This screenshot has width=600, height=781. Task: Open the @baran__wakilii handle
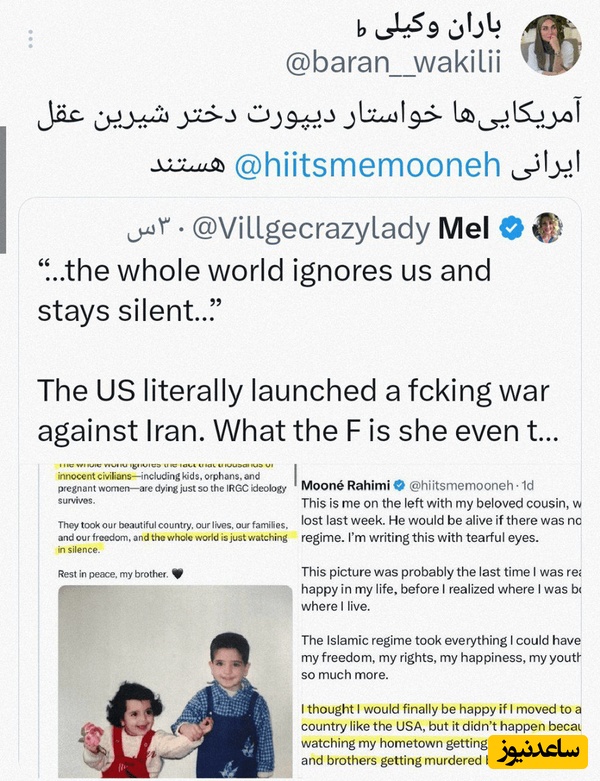click(x=394, y=63)
